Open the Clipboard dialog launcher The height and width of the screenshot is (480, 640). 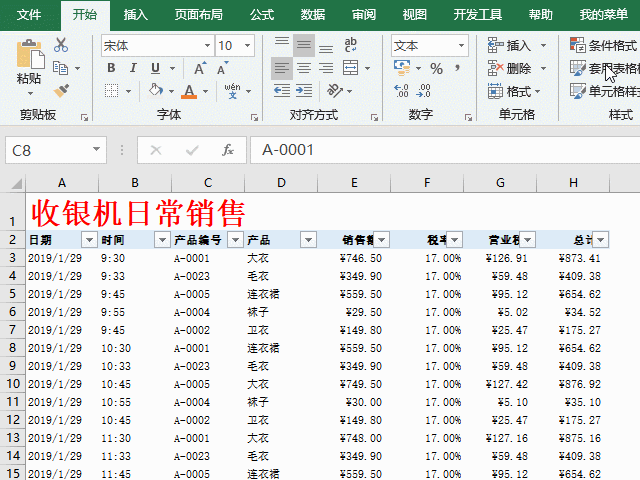84,118
